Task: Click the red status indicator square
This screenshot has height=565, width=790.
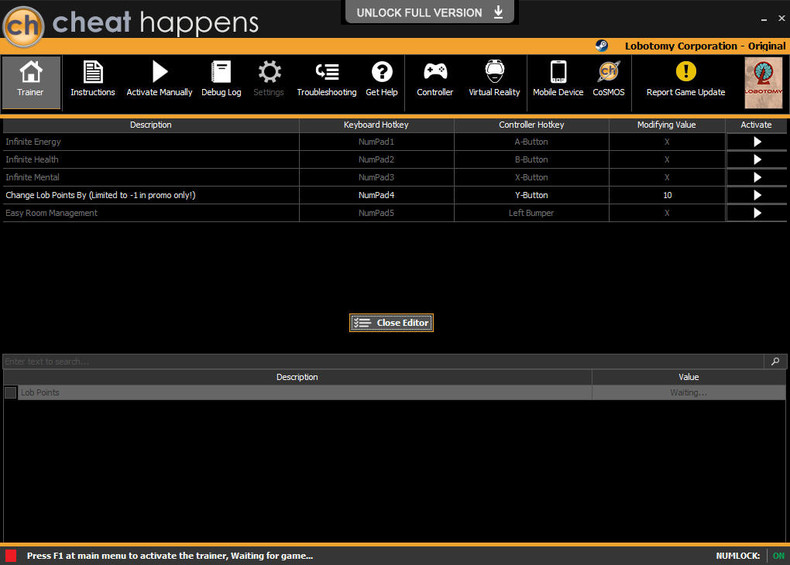Action: click(x=11, y=556)
